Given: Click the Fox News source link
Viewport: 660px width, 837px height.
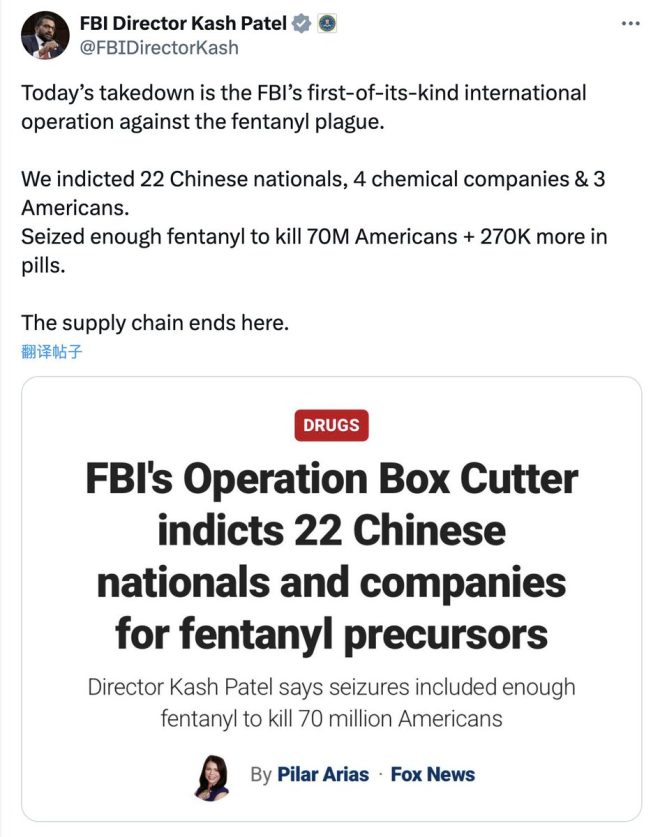Looking at the screenshot, I should pyautogui.click(x=433, y=775).
